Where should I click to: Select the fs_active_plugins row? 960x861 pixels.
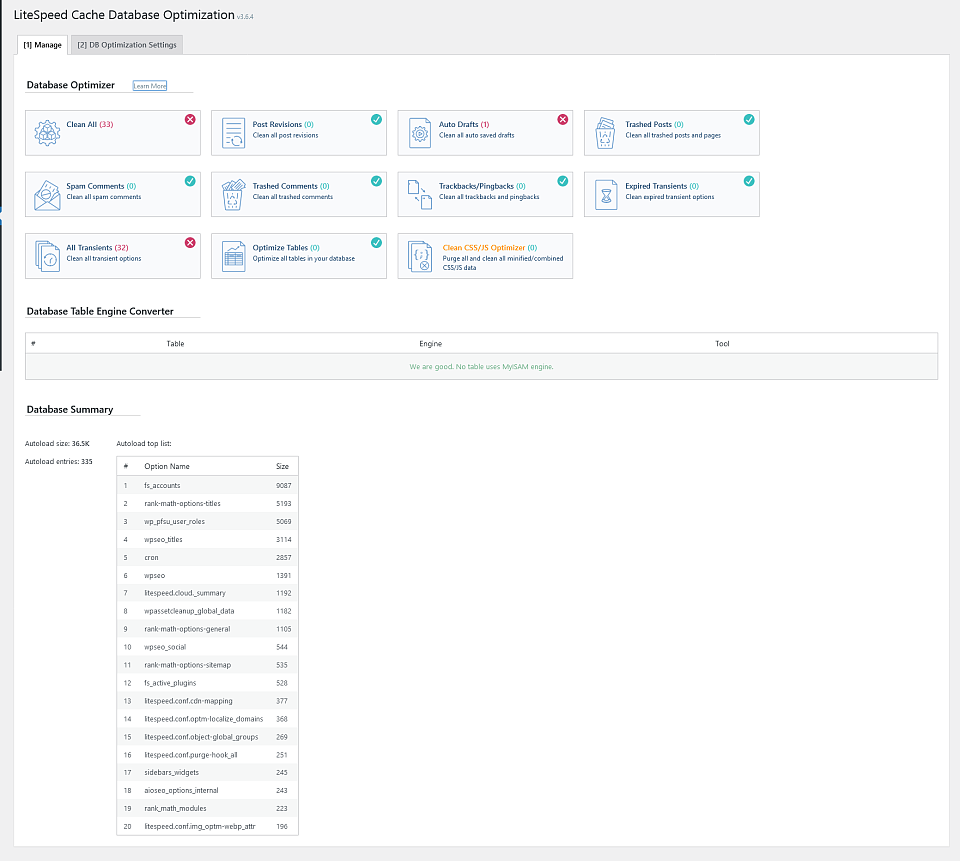point(208,683)
